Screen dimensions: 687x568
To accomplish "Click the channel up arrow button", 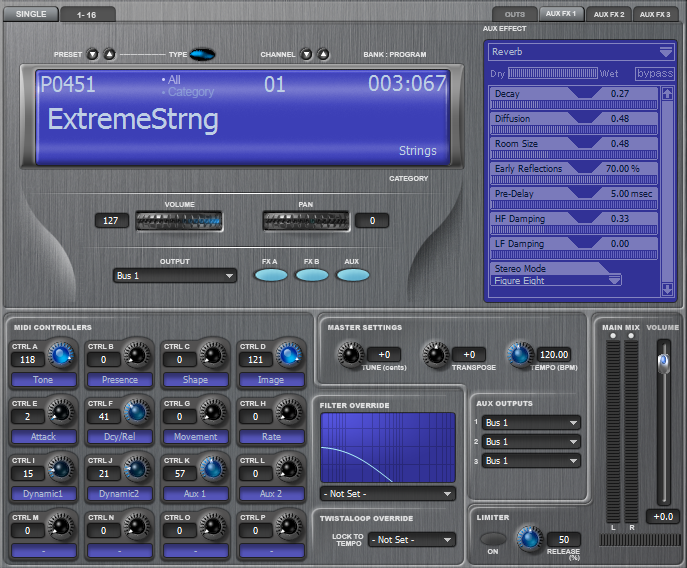I will (x=324, y=54).
